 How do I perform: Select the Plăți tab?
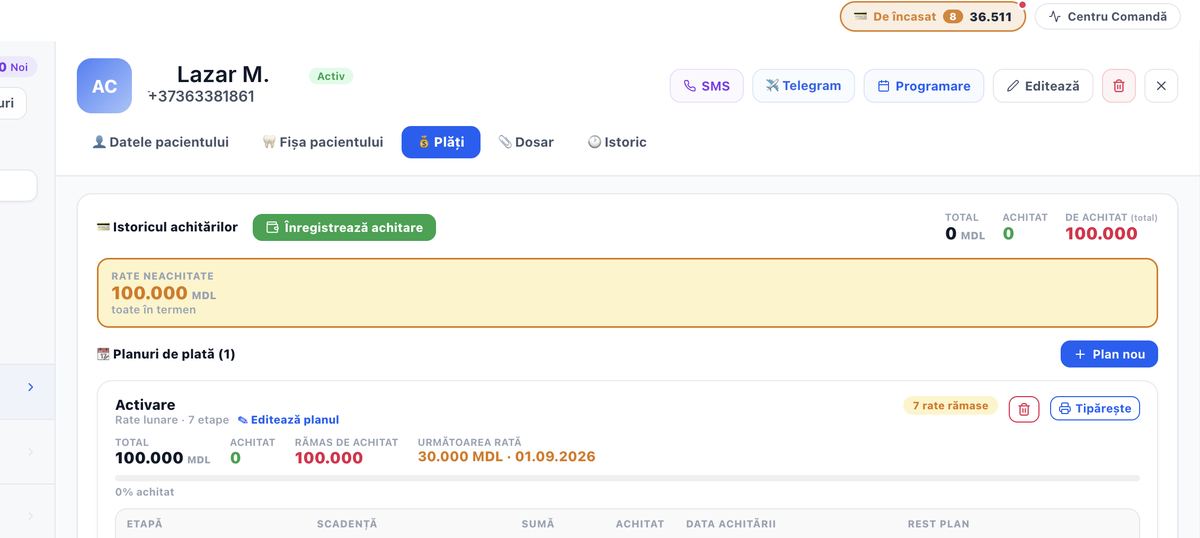coord(441,142)
